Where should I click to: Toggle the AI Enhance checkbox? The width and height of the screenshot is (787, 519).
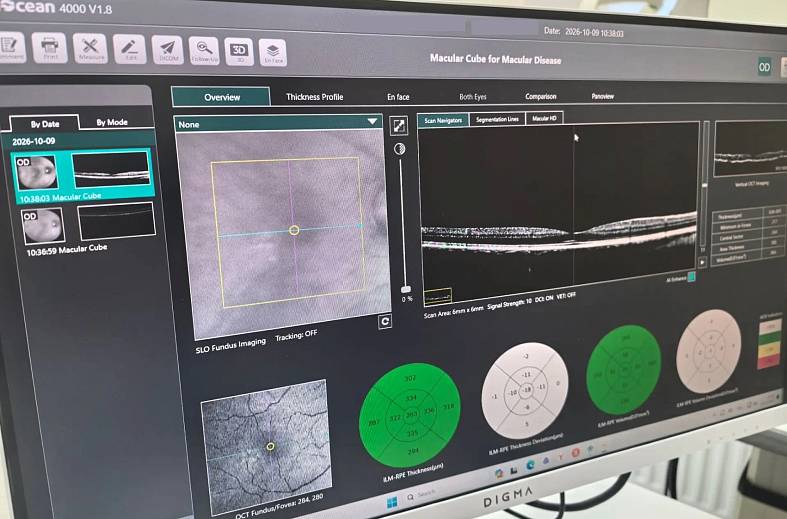(691, 277)
